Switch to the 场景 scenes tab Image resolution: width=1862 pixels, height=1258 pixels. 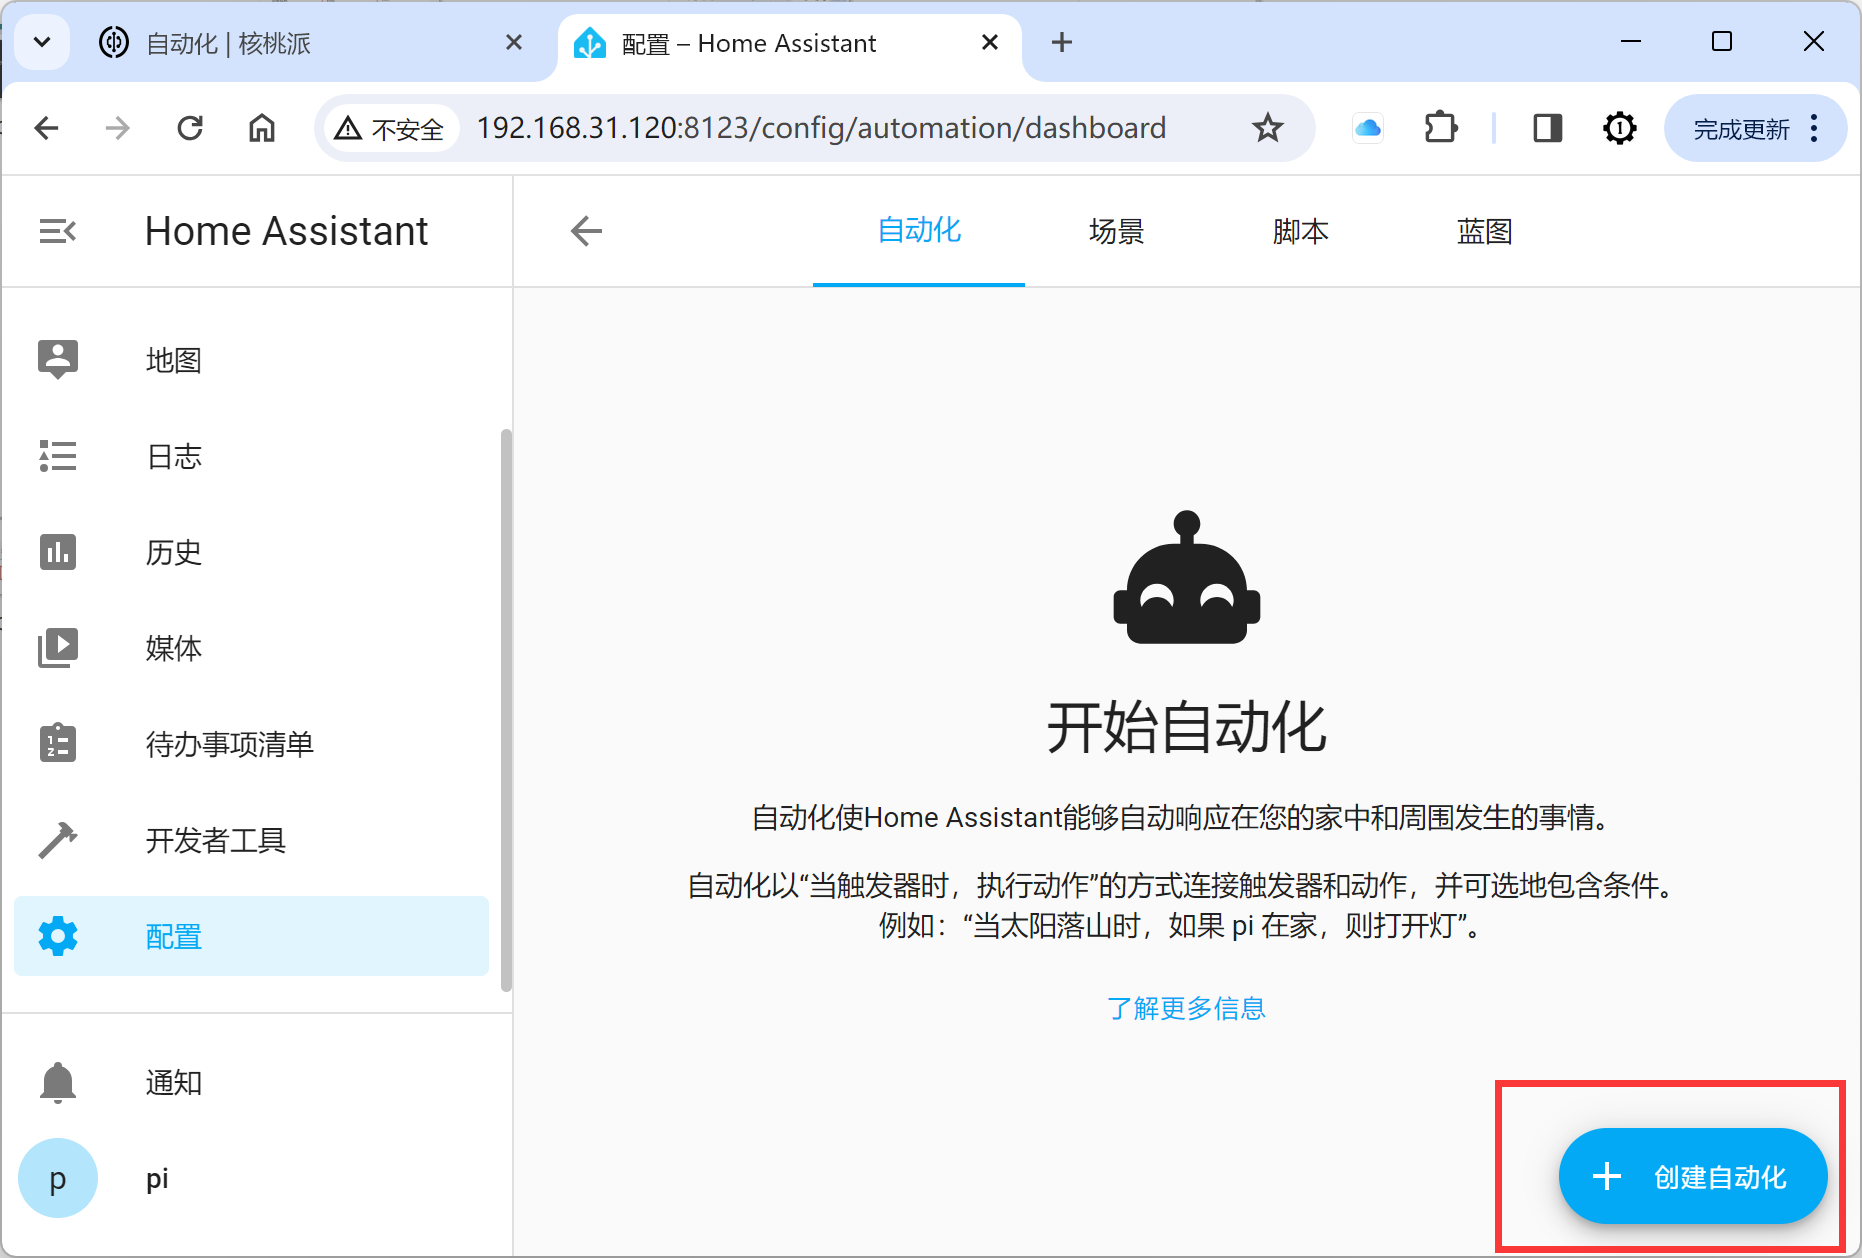[1116, 231]
